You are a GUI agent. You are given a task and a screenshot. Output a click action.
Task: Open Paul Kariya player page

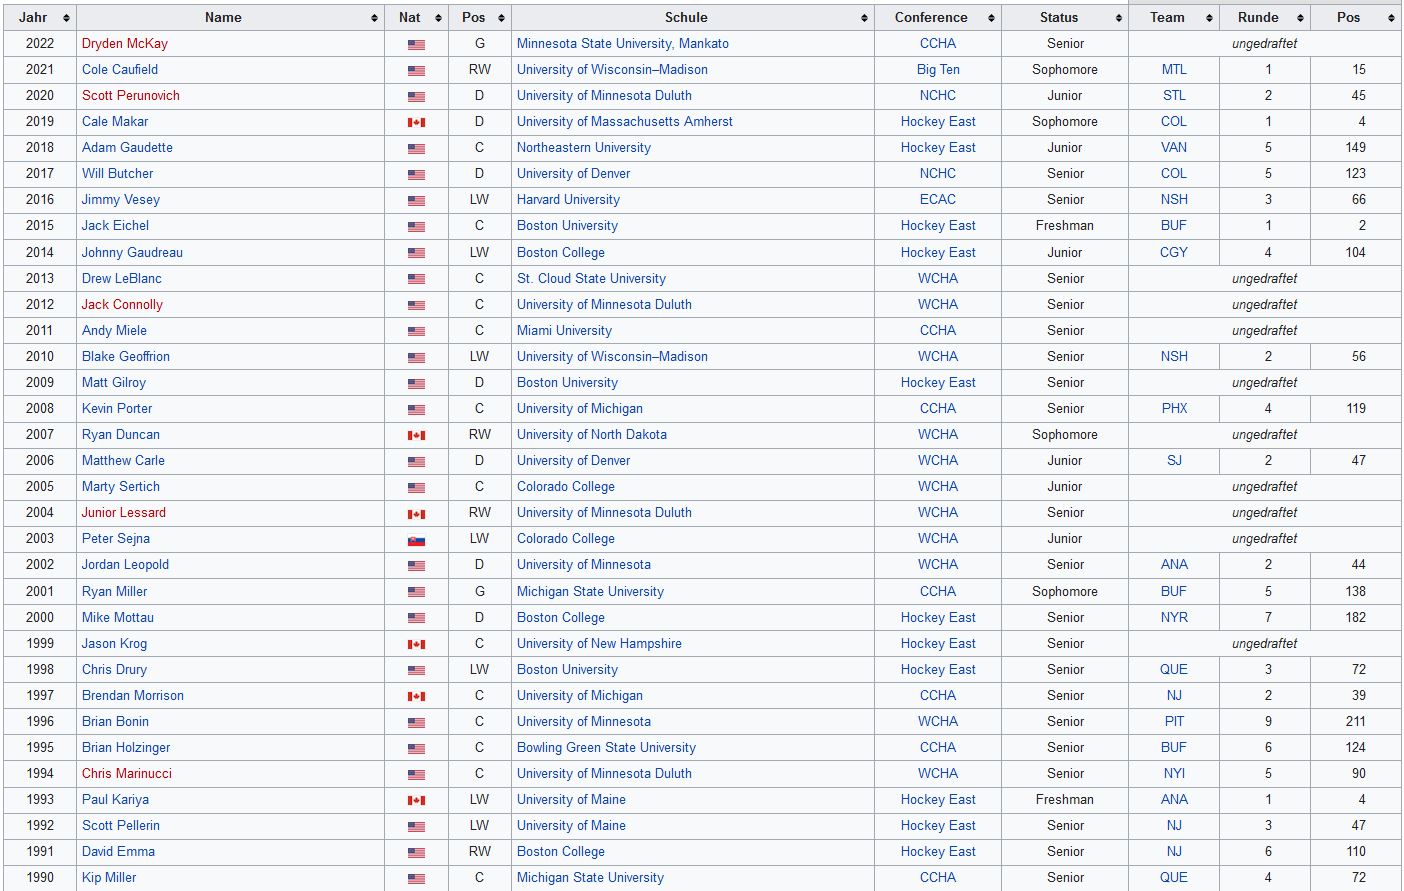click(115, 800)
